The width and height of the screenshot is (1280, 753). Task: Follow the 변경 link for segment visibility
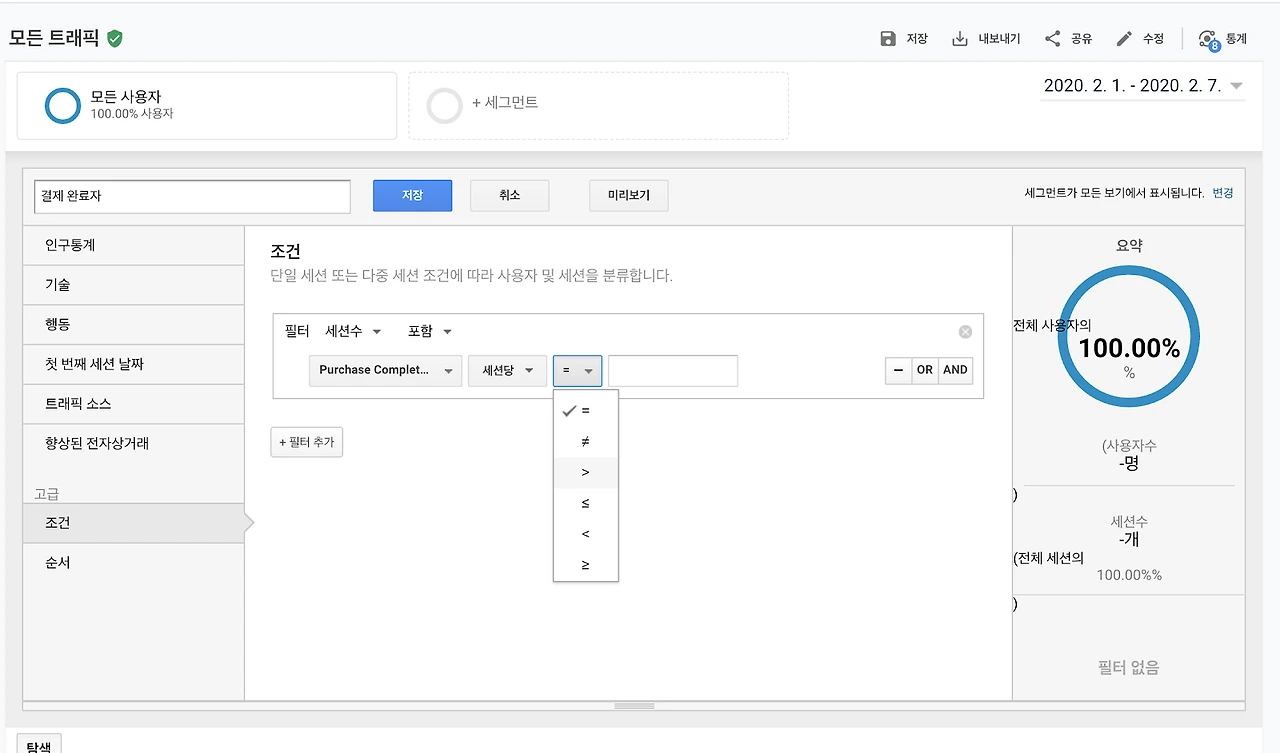pos(1223,193)
